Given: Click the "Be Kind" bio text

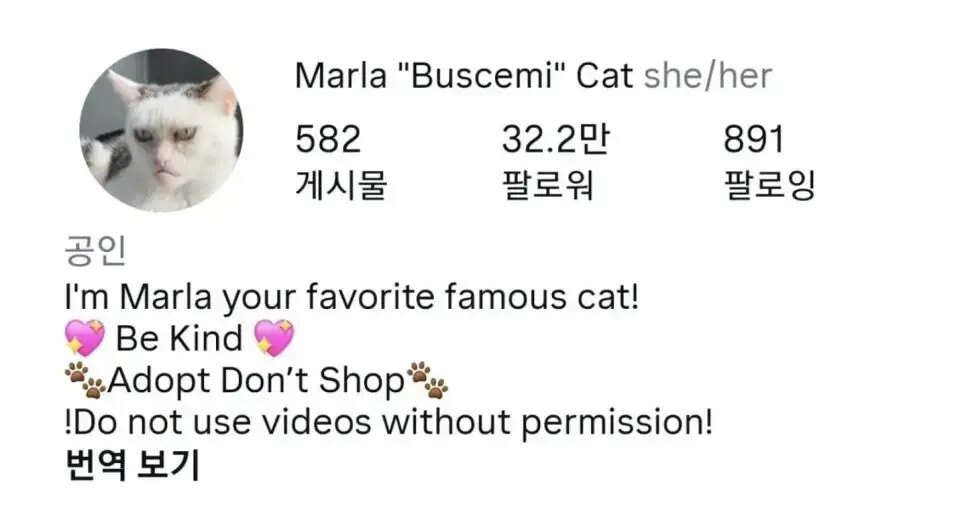Looking at the screenshot, I should pos(179,338).
